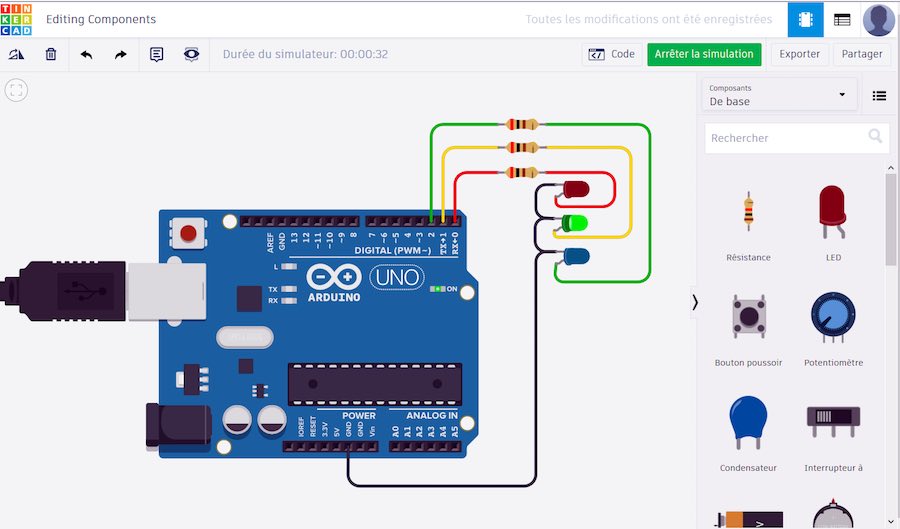Viewport: 900px width, 529px height.
Task: Open the Tinkercad logo home link
Action: click(x=16, y=19)
